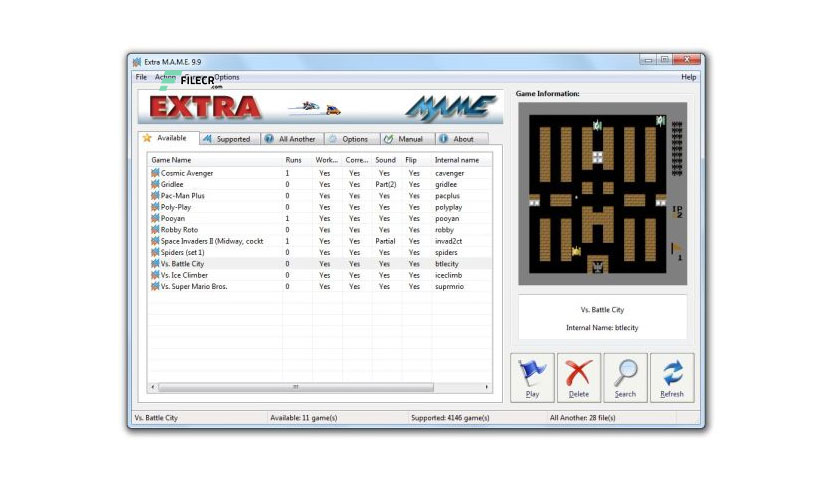
Task: Click the Poly-Play game icon
Action: (155, 207)
